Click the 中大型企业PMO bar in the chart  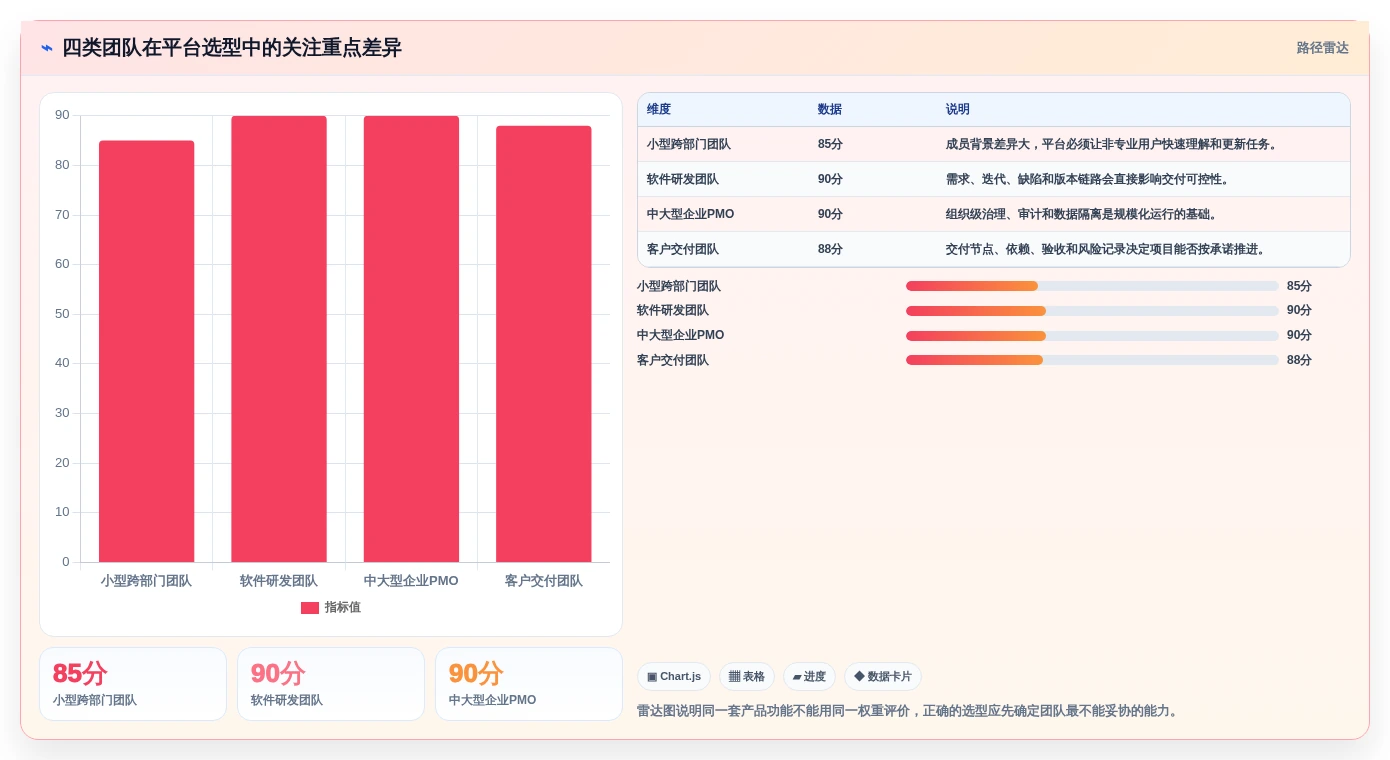coord(411,339)
